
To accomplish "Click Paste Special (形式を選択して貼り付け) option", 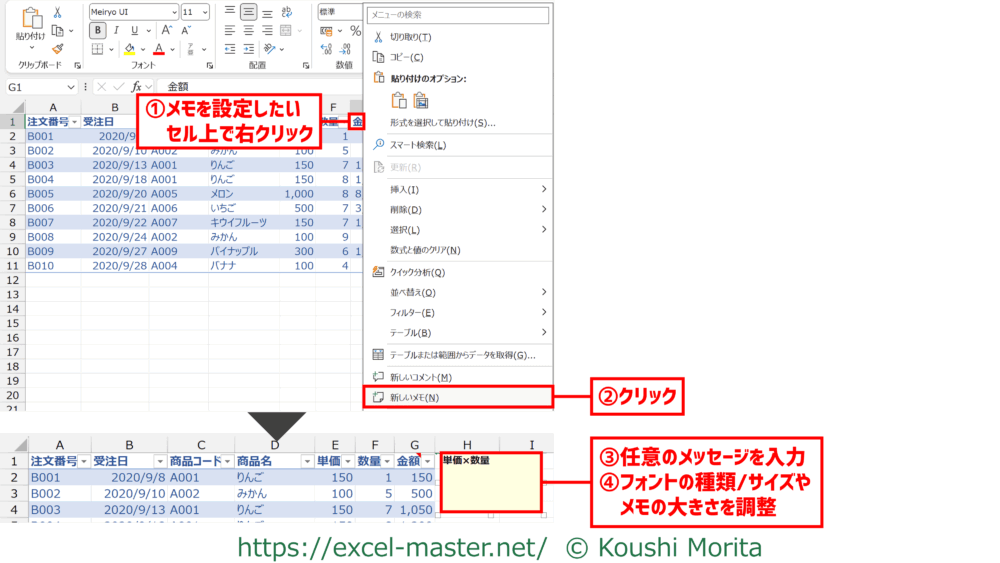I will coord(442,122).
